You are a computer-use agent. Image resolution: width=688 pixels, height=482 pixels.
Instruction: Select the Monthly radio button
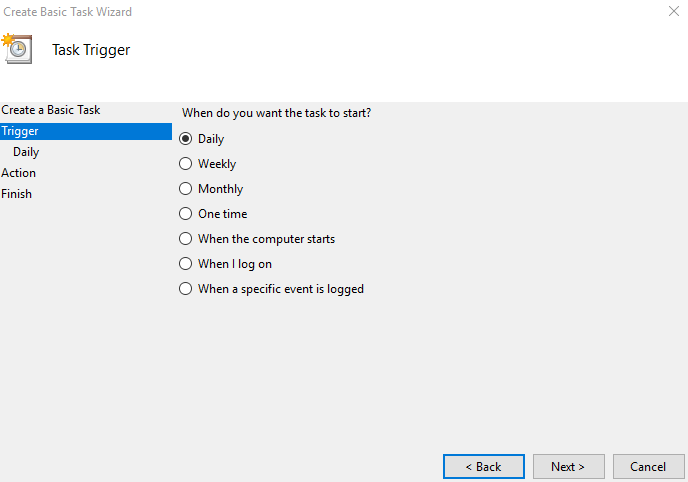pos(186,189)
